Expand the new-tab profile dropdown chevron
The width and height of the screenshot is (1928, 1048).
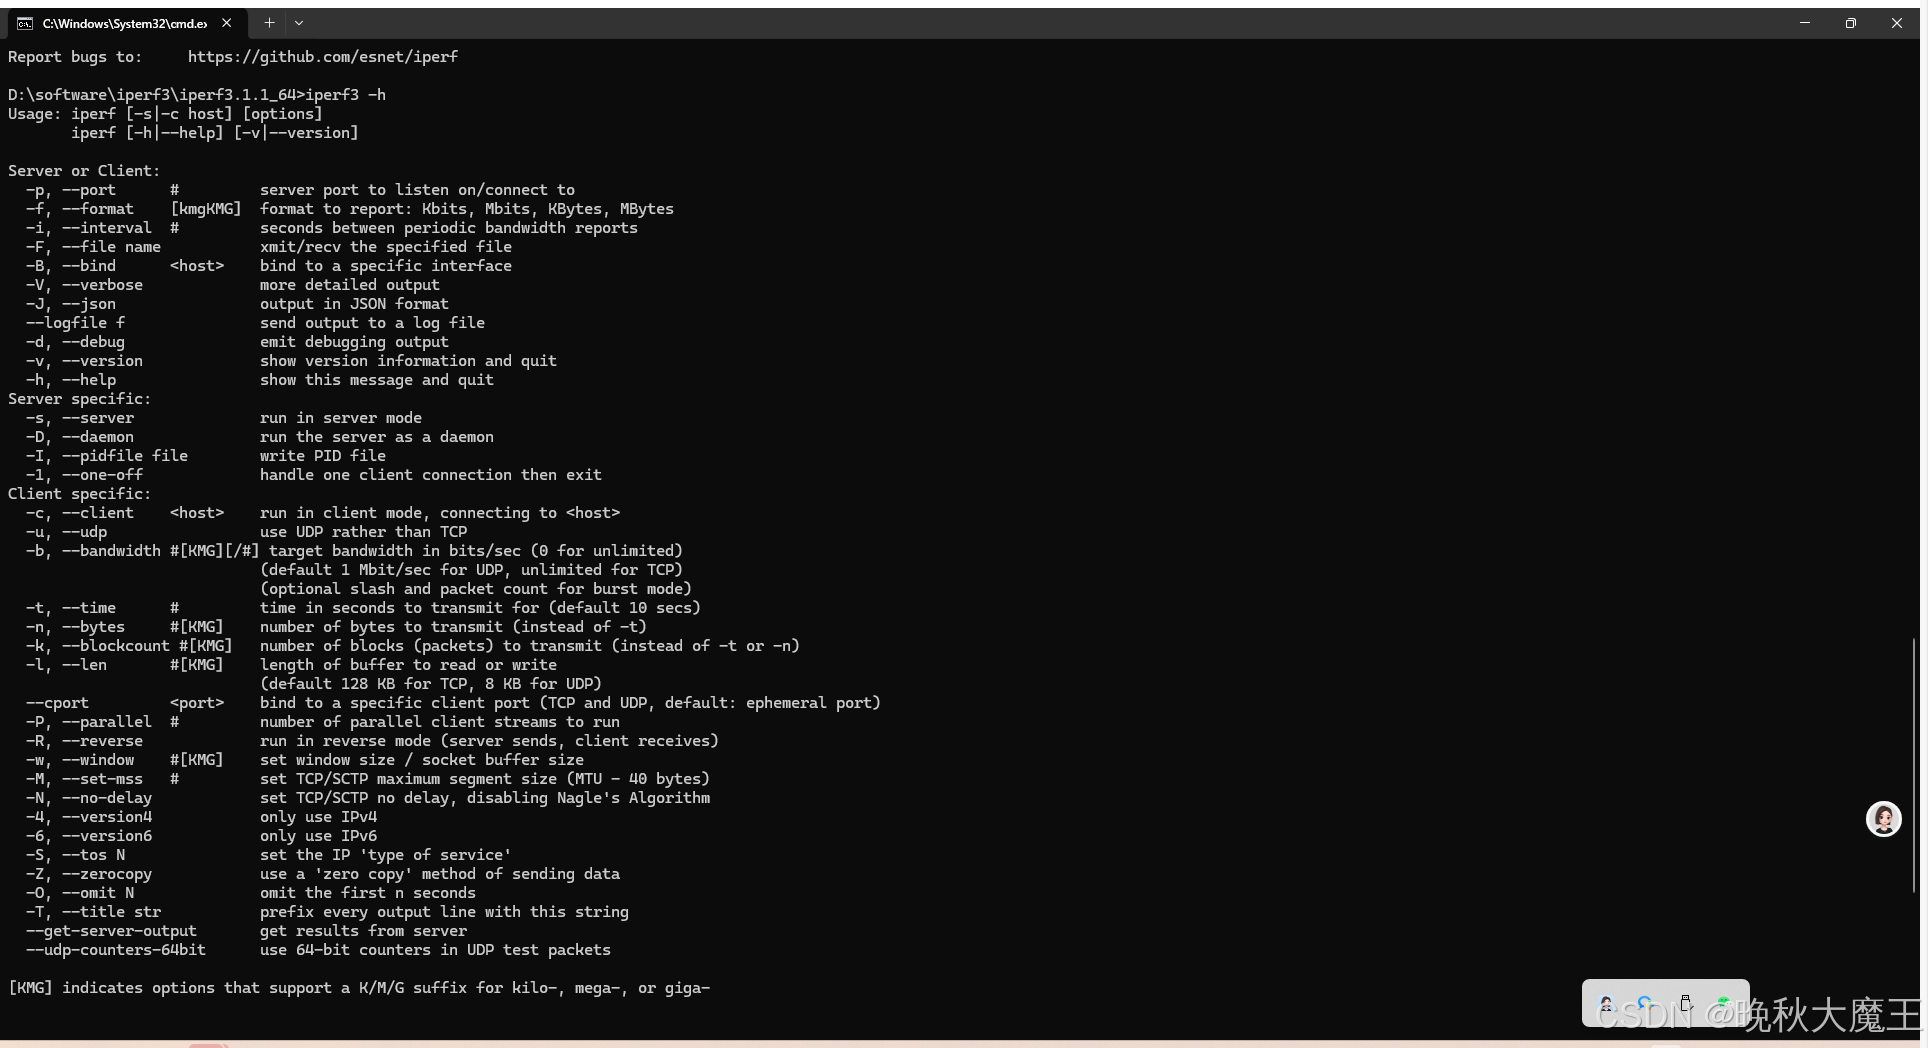(298, 23)
